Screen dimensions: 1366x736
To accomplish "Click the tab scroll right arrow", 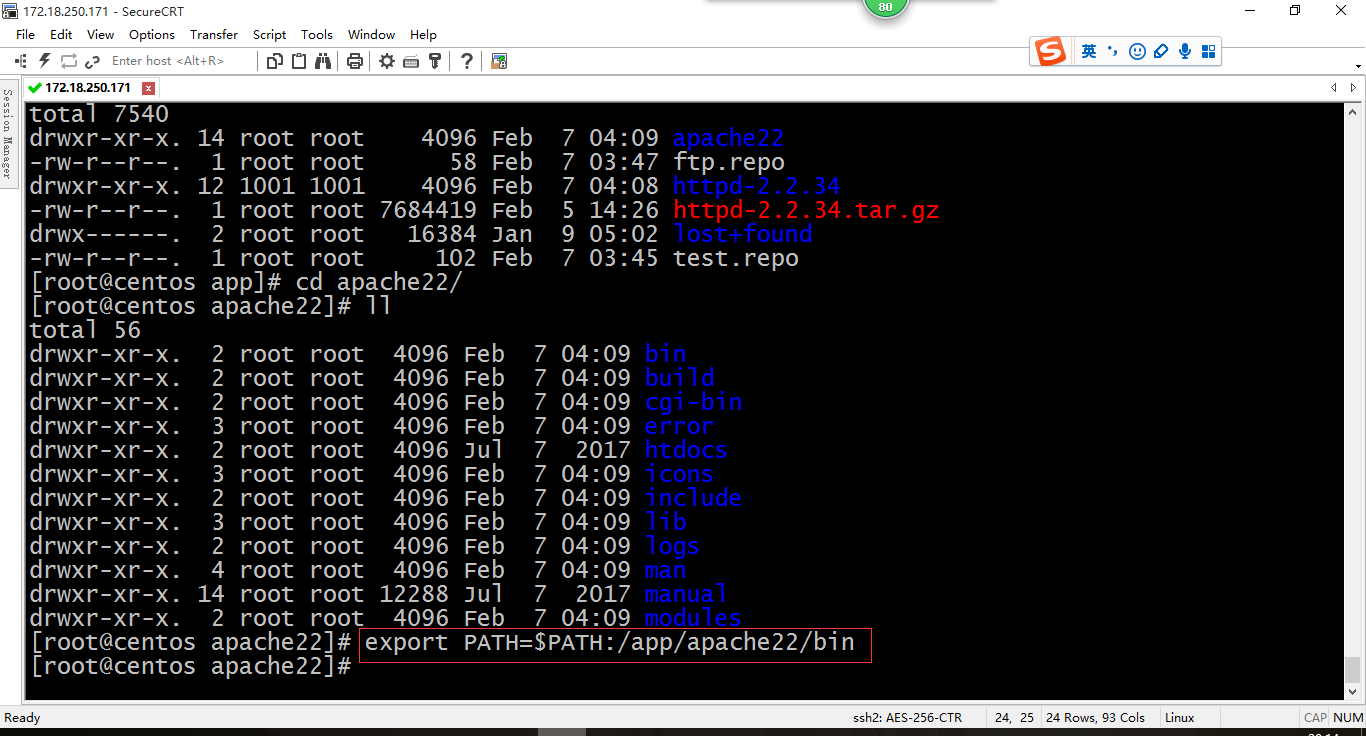I will (1353, 88).
